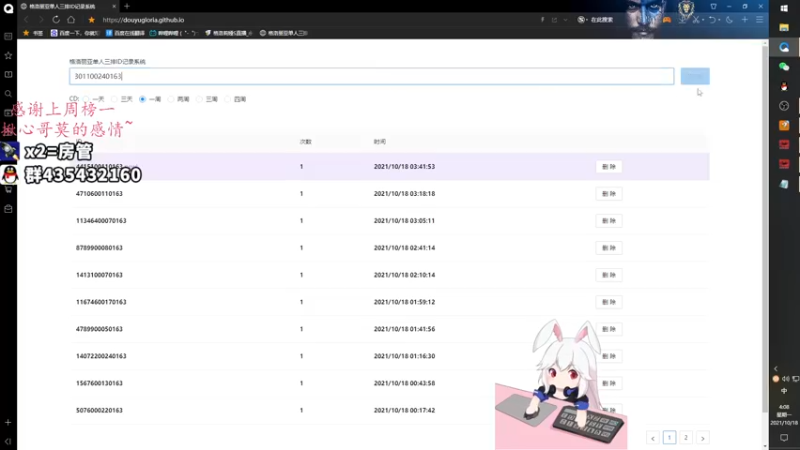The image size is (800, 450).
Task: Switch to the first browser tab
Action: point(68,7)
